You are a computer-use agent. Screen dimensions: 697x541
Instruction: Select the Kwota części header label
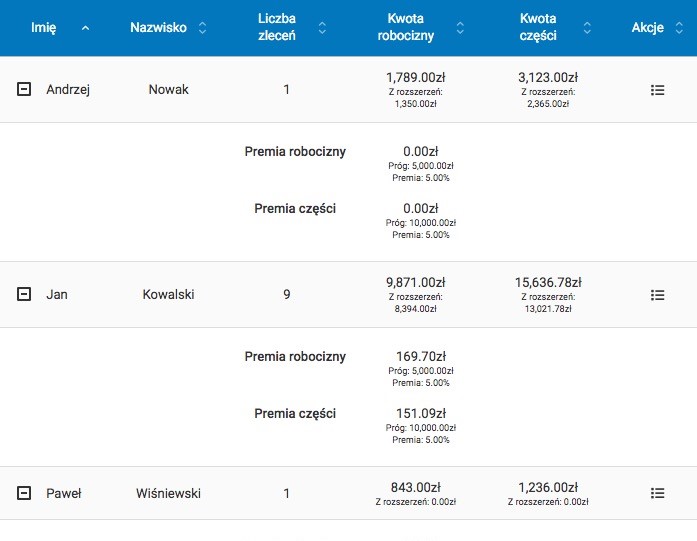pyautogui.click(x=539, y=28)
